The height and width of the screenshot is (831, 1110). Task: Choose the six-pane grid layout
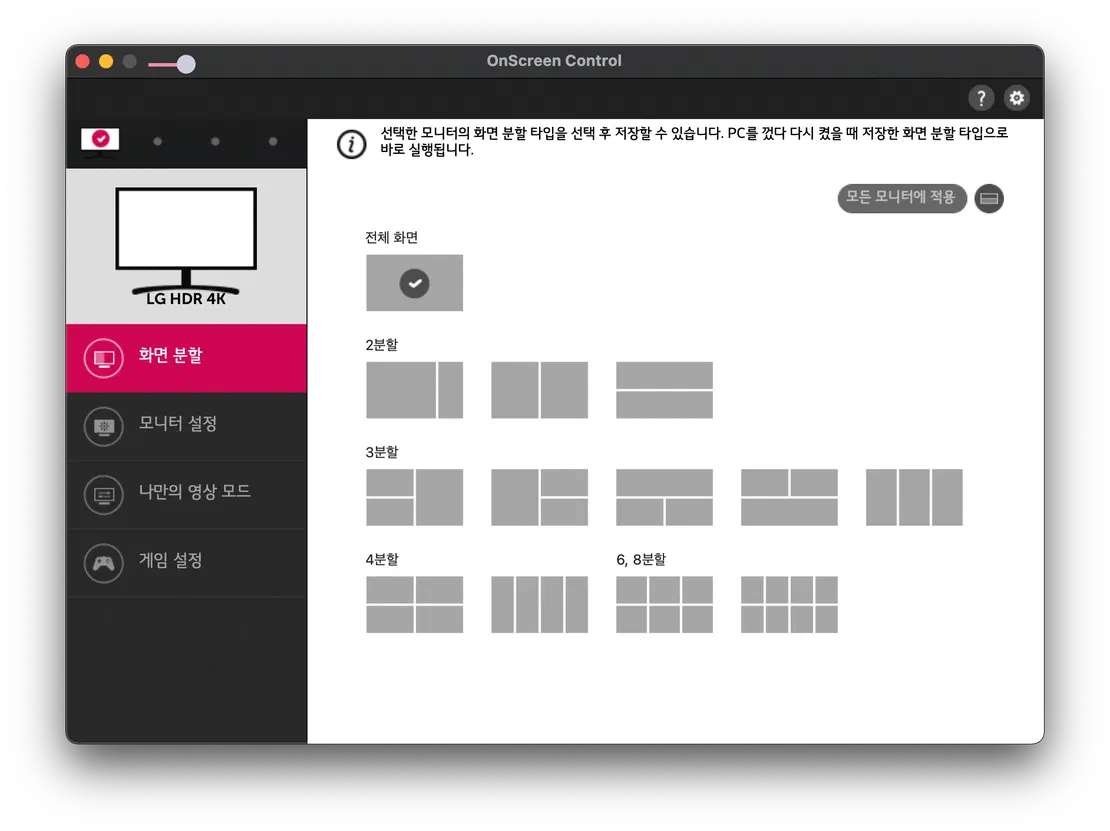[664, 604]
